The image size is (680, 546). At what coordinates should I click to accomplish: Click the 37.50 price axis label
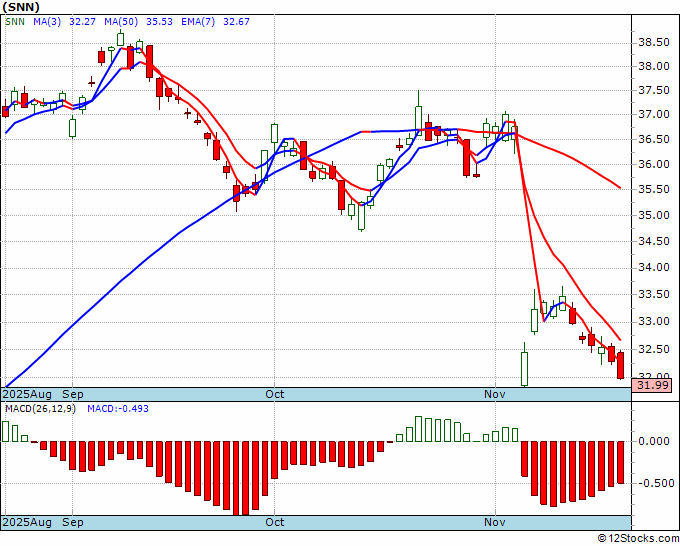coord(654,90)
